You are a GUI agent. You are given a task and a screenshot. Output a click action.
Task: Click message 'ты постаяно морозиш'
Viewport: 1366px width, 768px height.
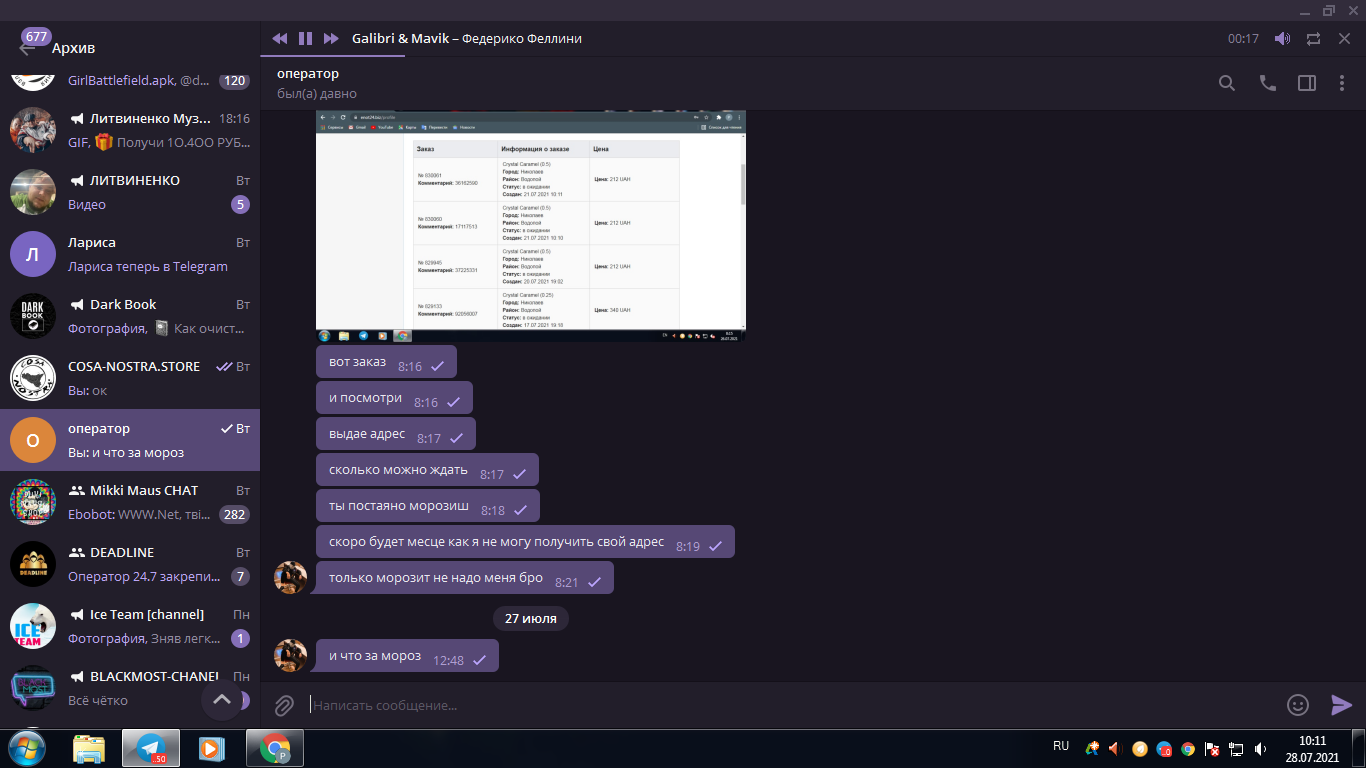point(428,506)
